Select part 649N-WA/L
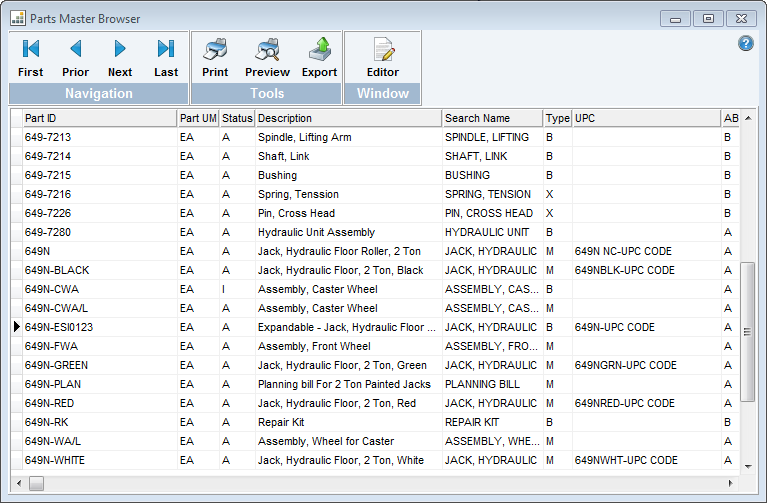This screenshot has width=767, height=503. (53, 441)
